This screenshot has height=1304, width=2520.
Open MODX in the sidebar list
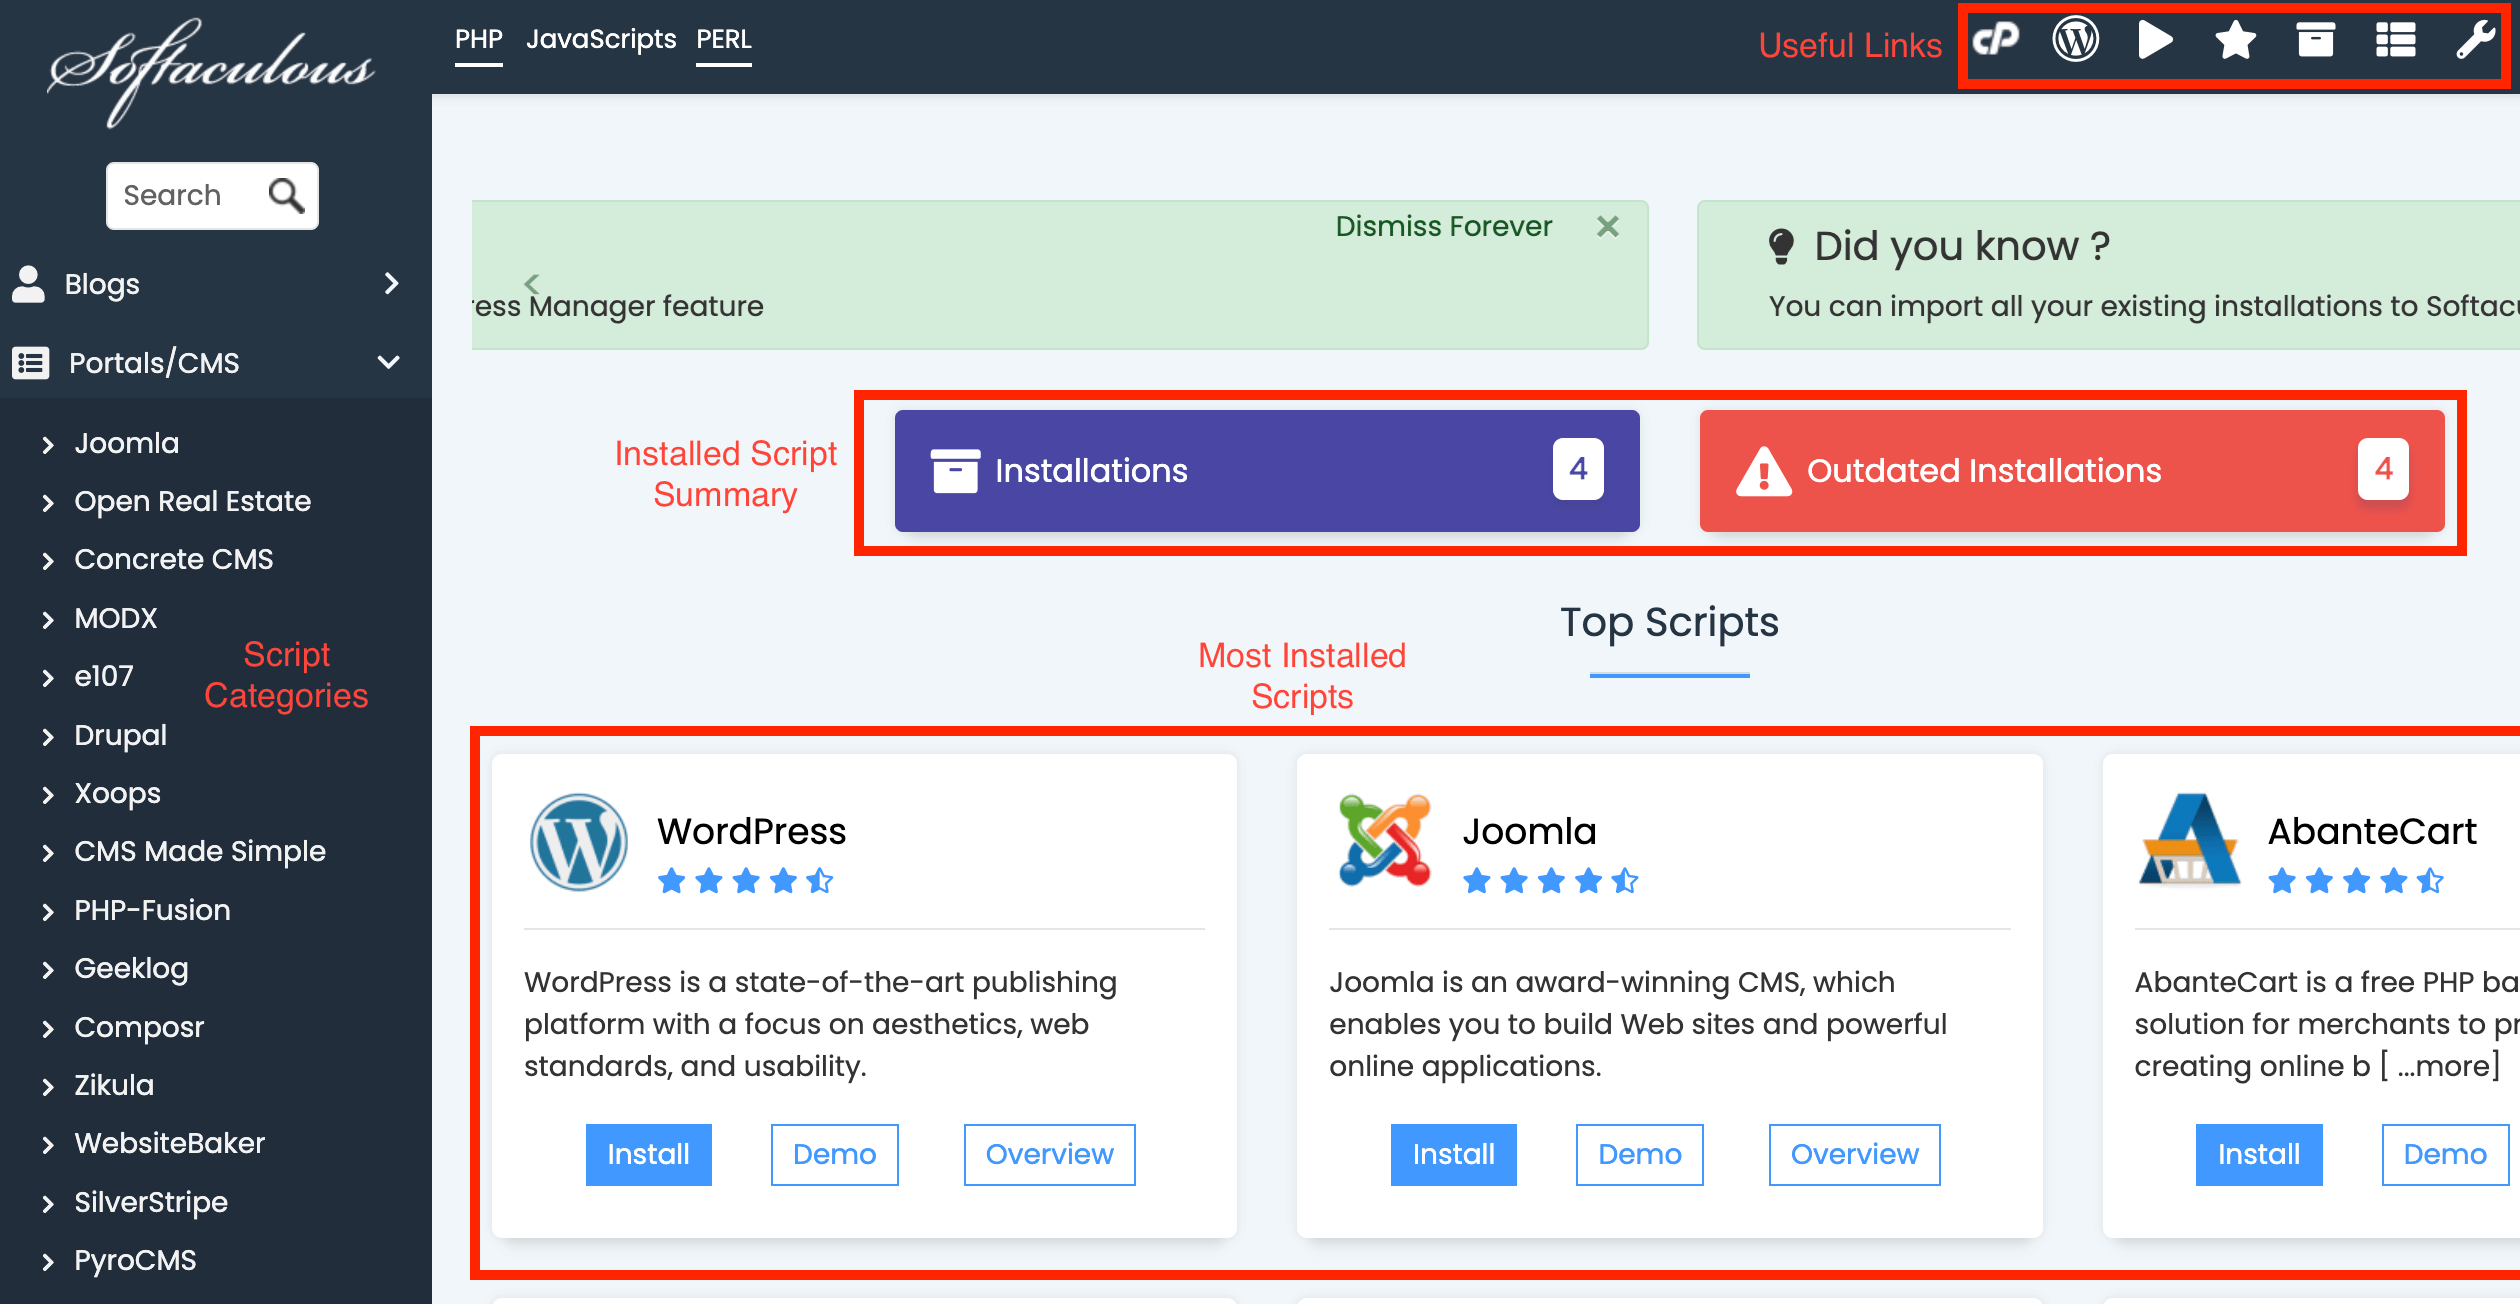click(115, 618)
